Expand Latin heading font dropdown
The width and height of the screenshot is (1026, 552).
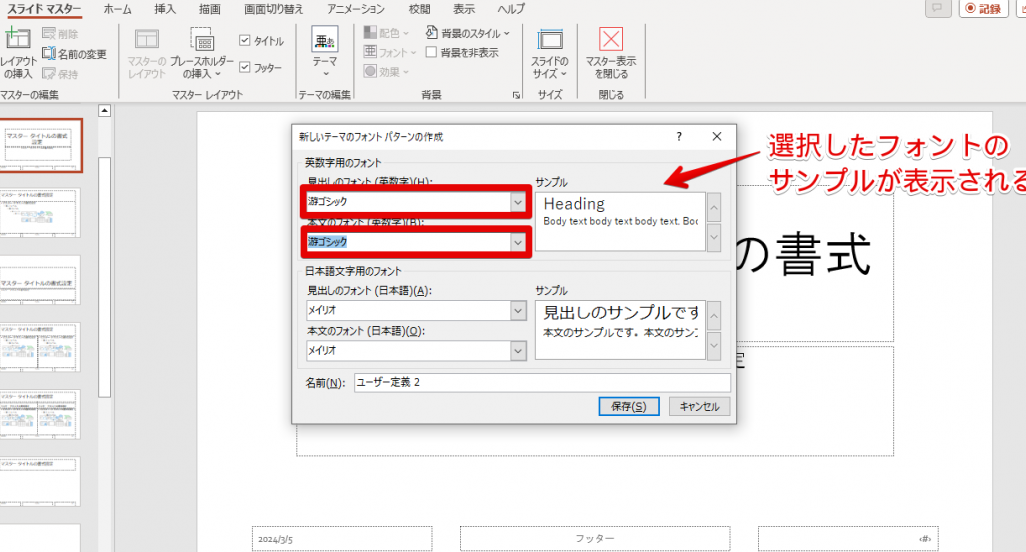(518, 202)
